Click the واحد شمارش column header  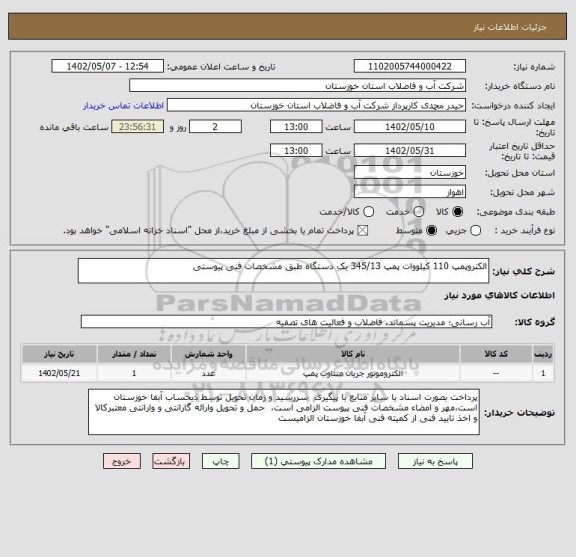[208, 354]
